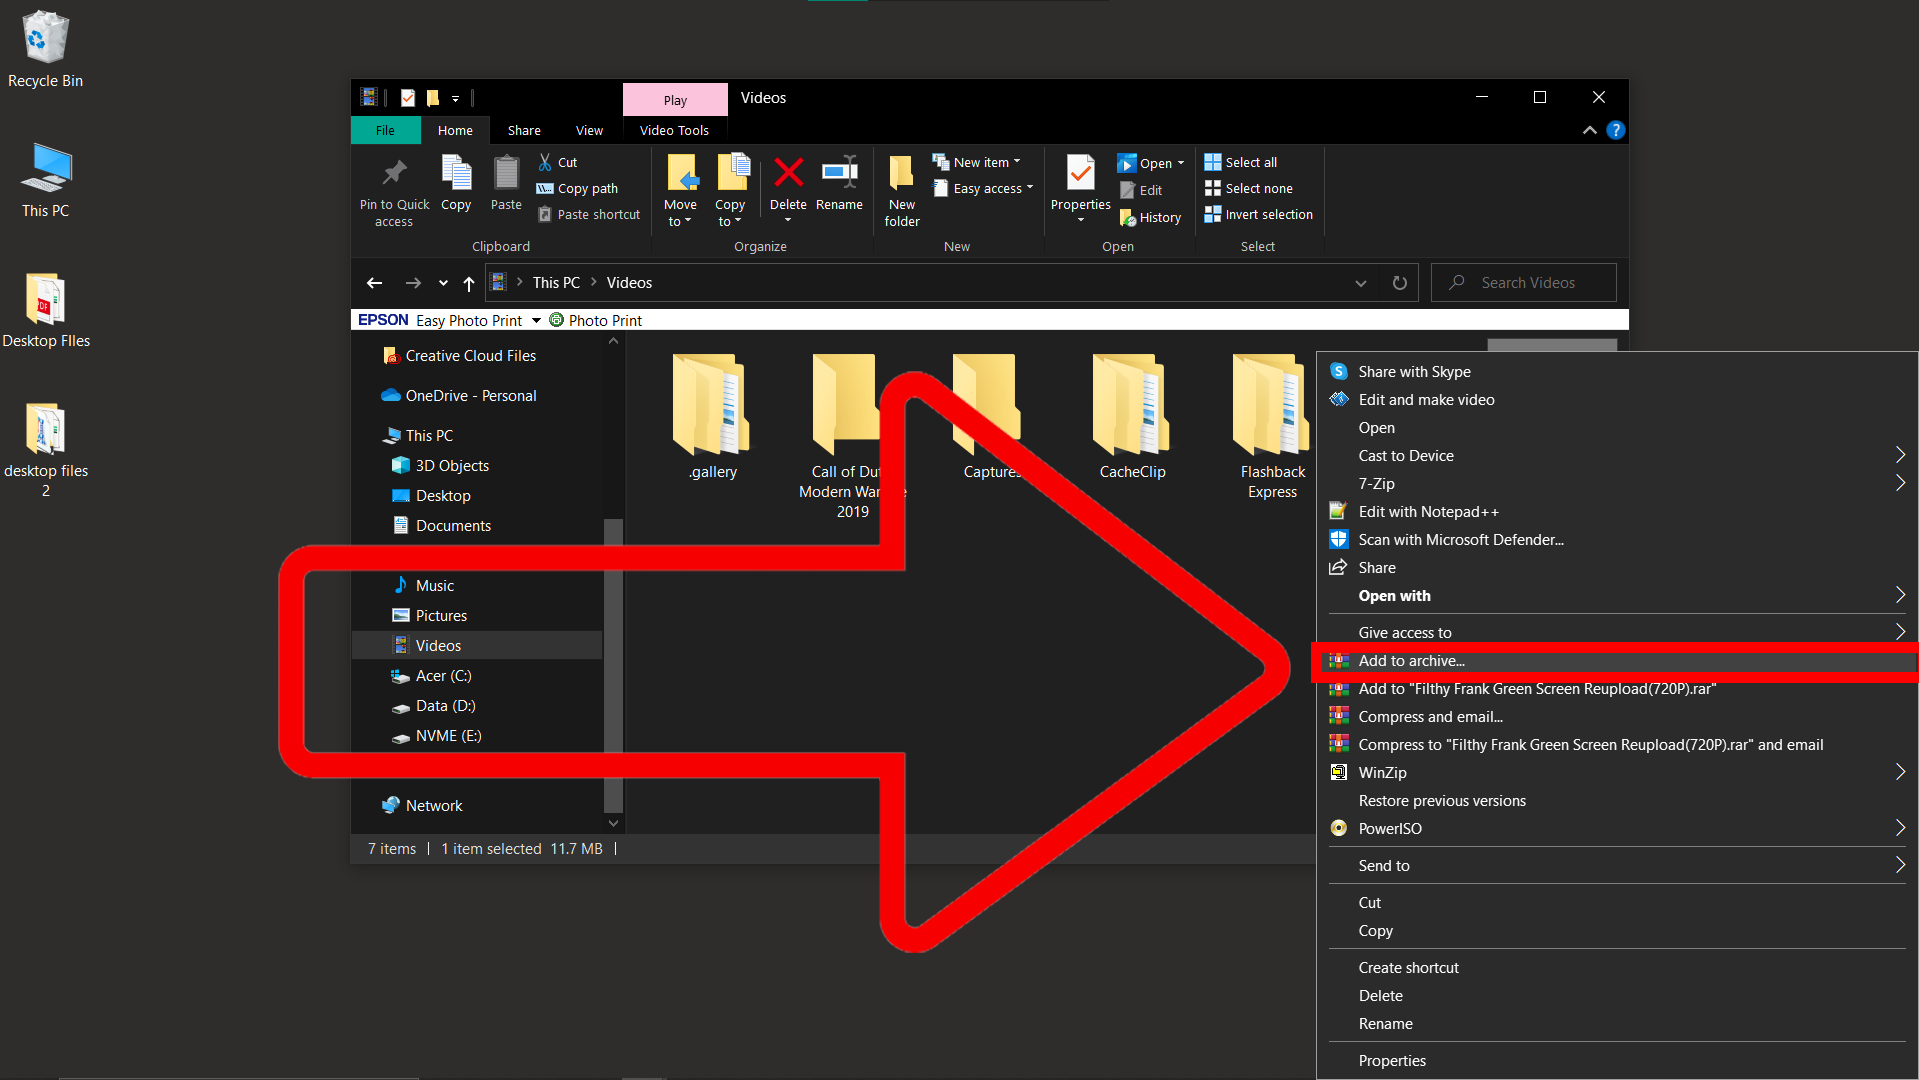Click the Search Videos input field

point(1524,283)
